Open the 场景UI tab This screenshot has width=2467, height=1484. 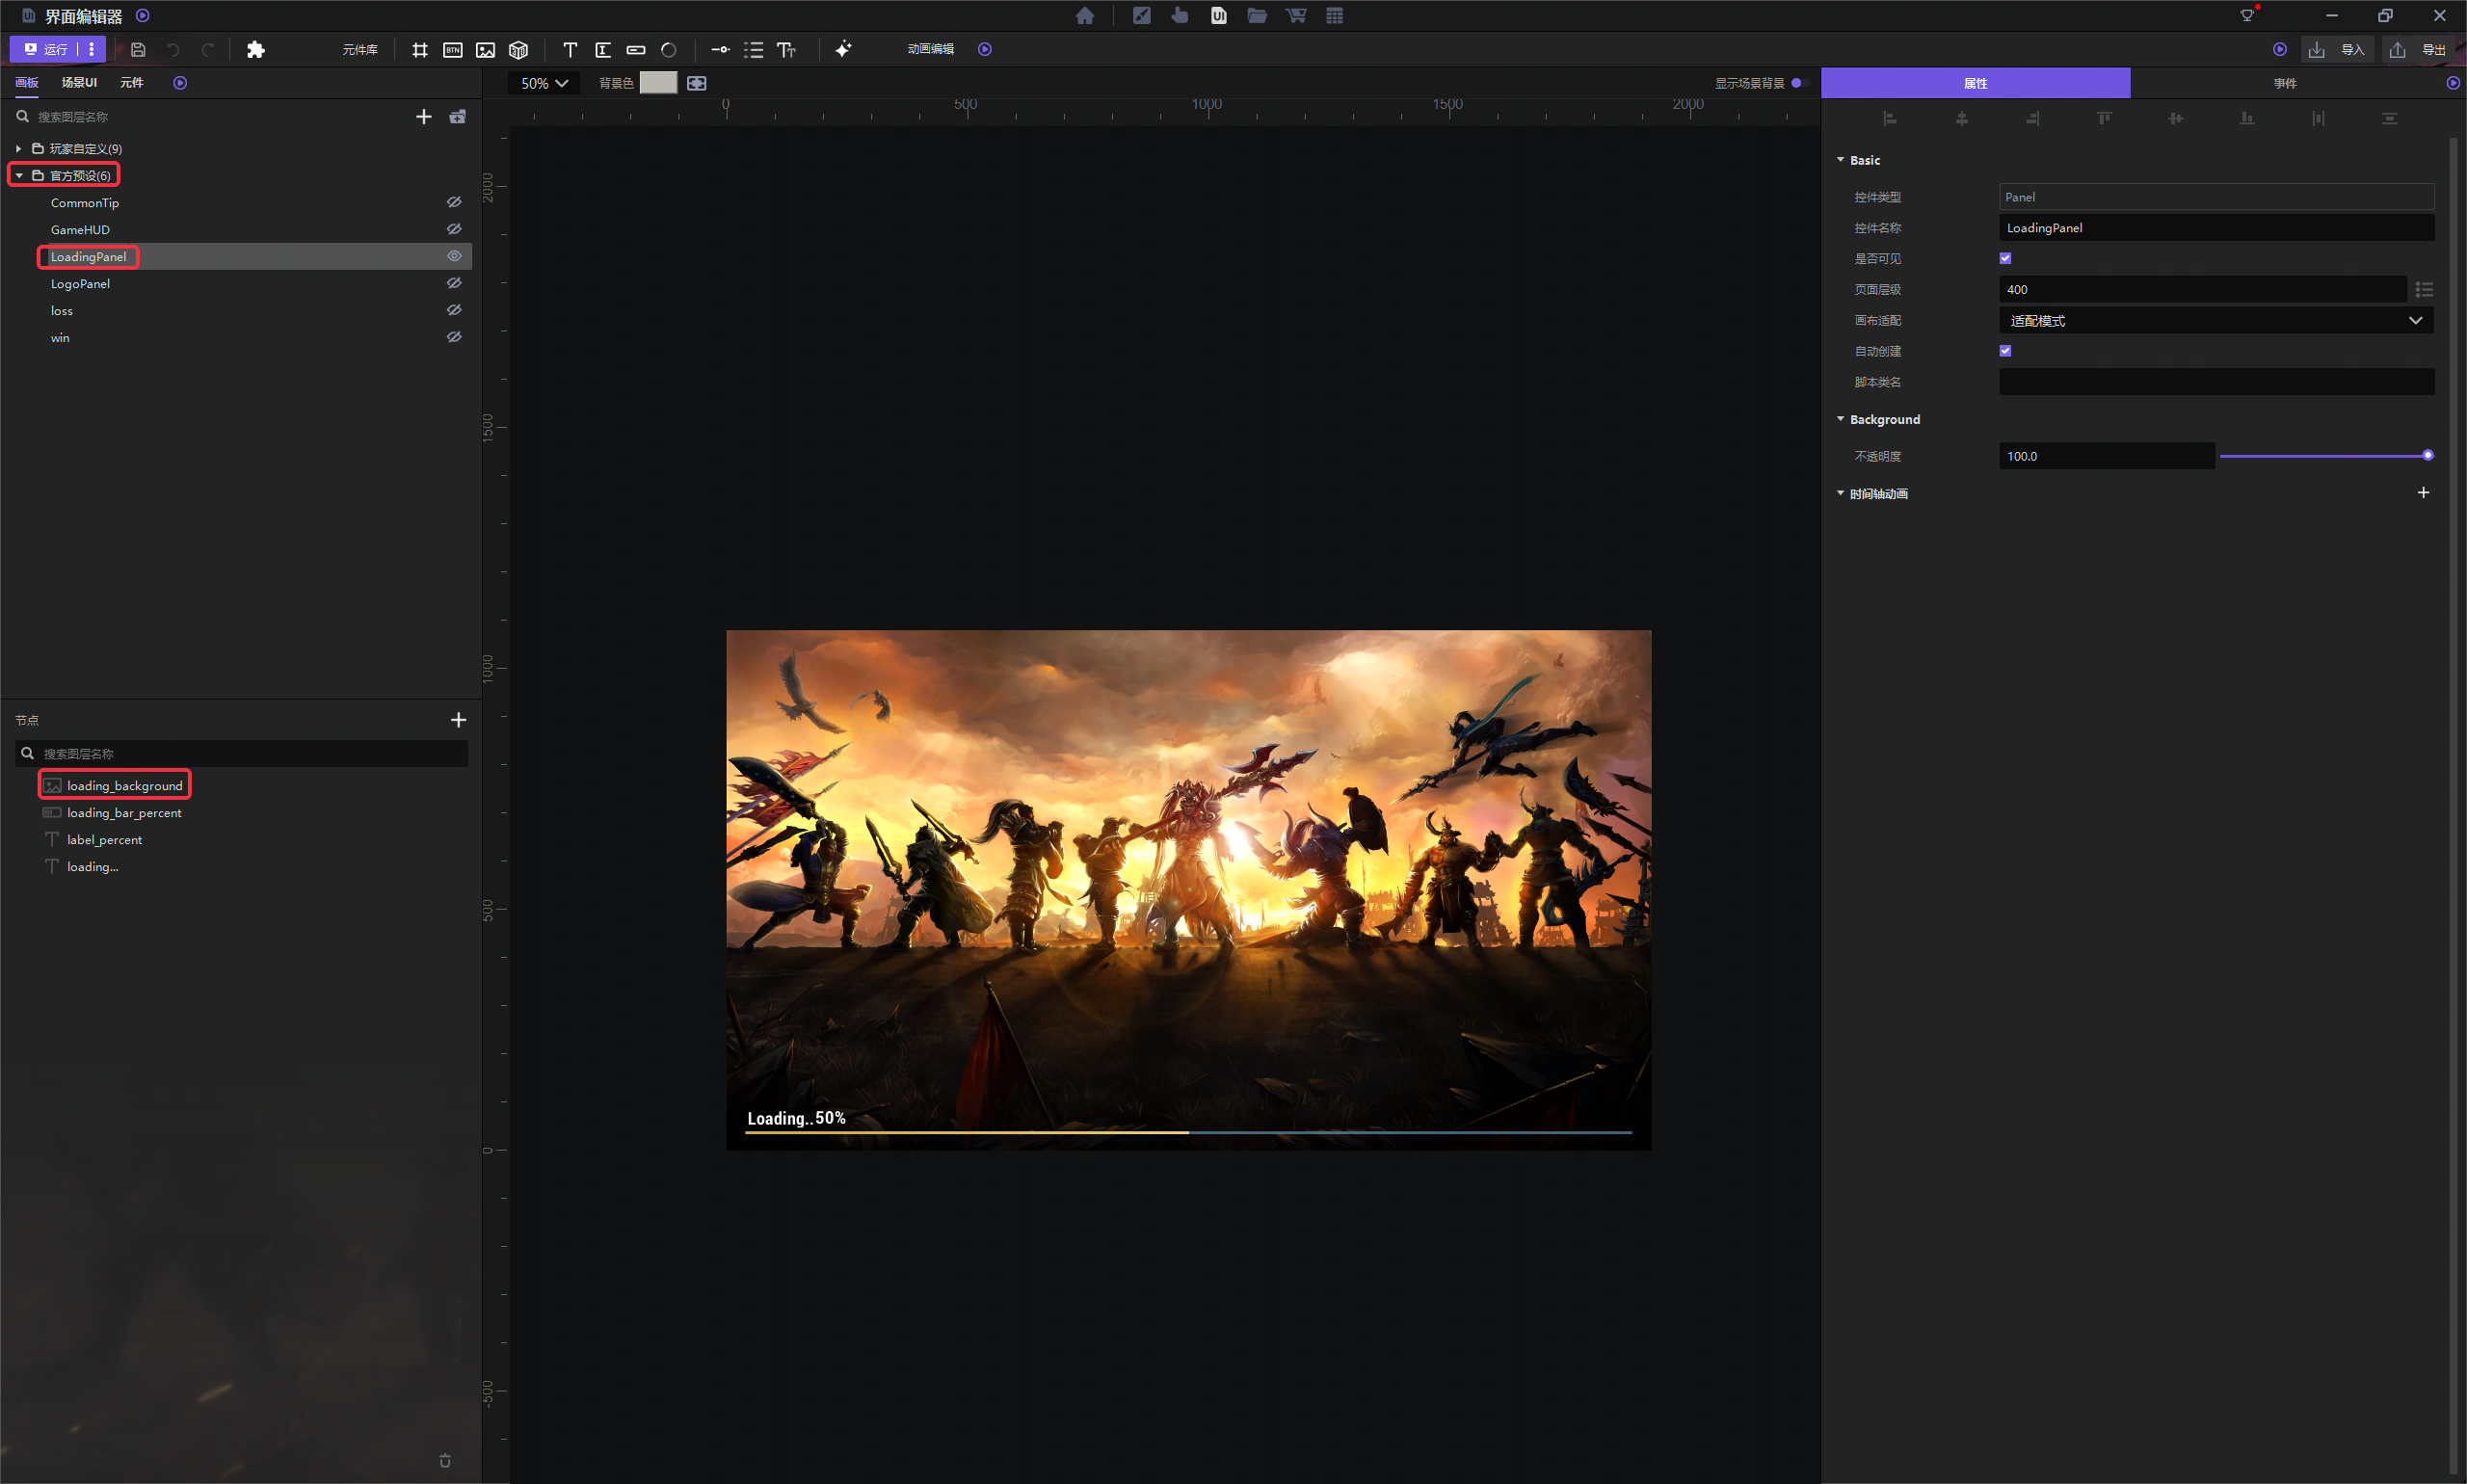79,82
